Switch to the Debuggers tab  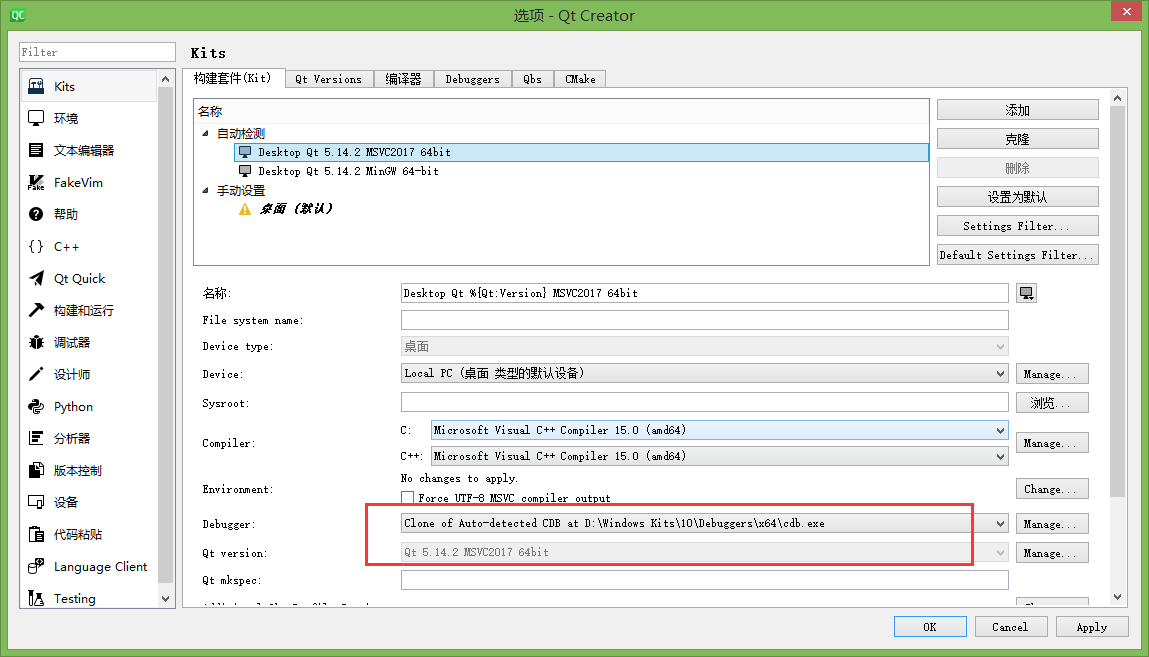tap(472, 79)
